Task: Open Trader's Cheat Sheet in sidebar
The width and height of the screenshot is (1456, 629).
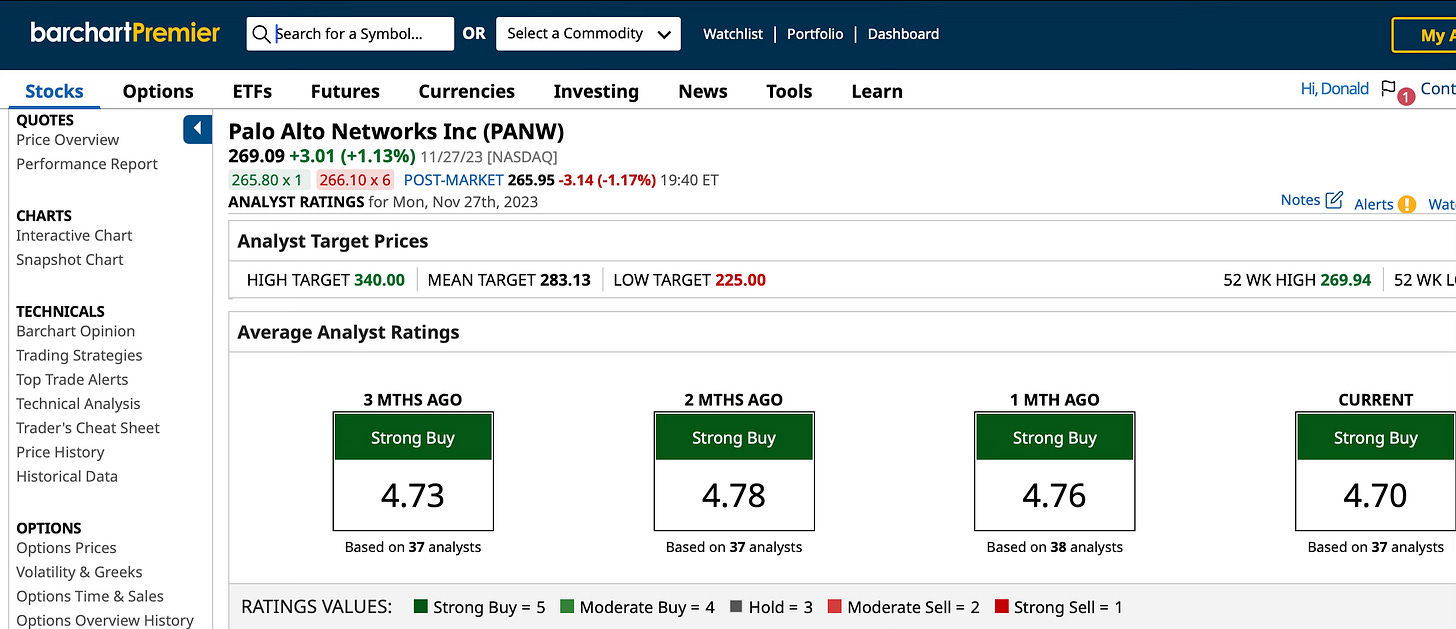Action: pos(88,428)
